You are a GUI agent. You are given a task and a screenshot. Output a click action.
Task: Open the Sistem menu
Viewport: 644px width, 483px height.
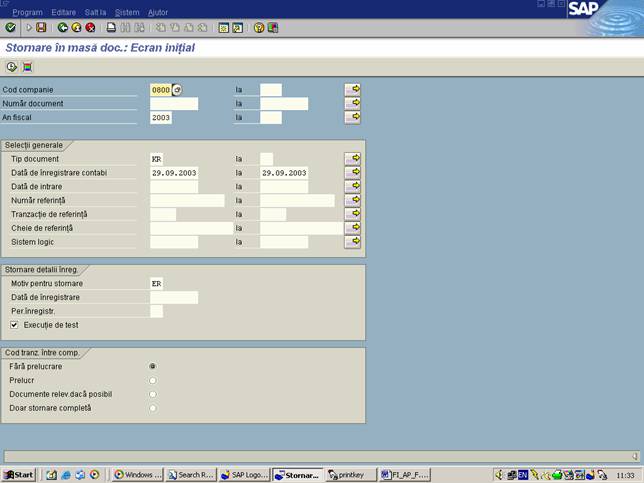[127, 12]
